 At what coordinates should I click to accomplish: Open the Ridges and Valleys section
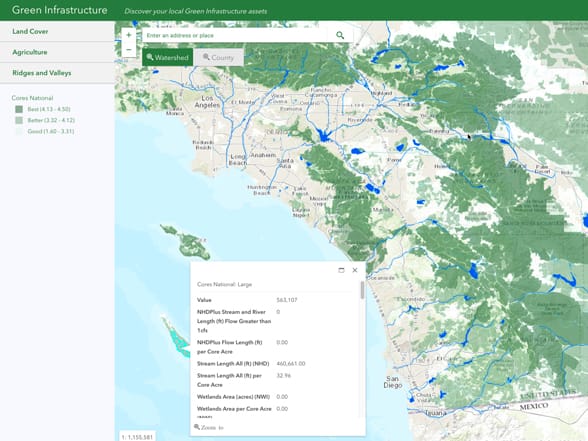(x=57, y=73)
